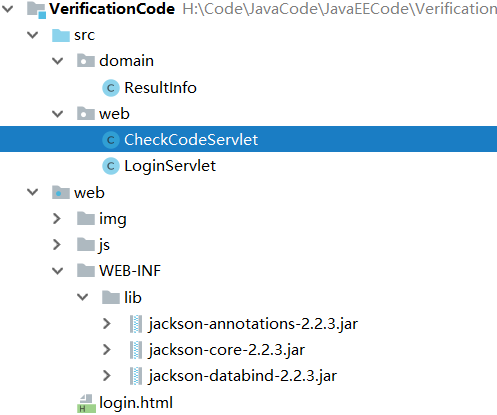The image size is (497, 415).
Task: Expand the js folder chevron
Action: pos(57,245)
